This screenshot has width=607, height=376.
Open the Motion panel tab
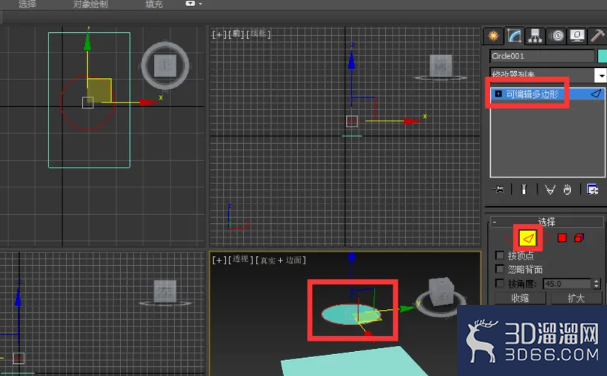click(556, 36)
